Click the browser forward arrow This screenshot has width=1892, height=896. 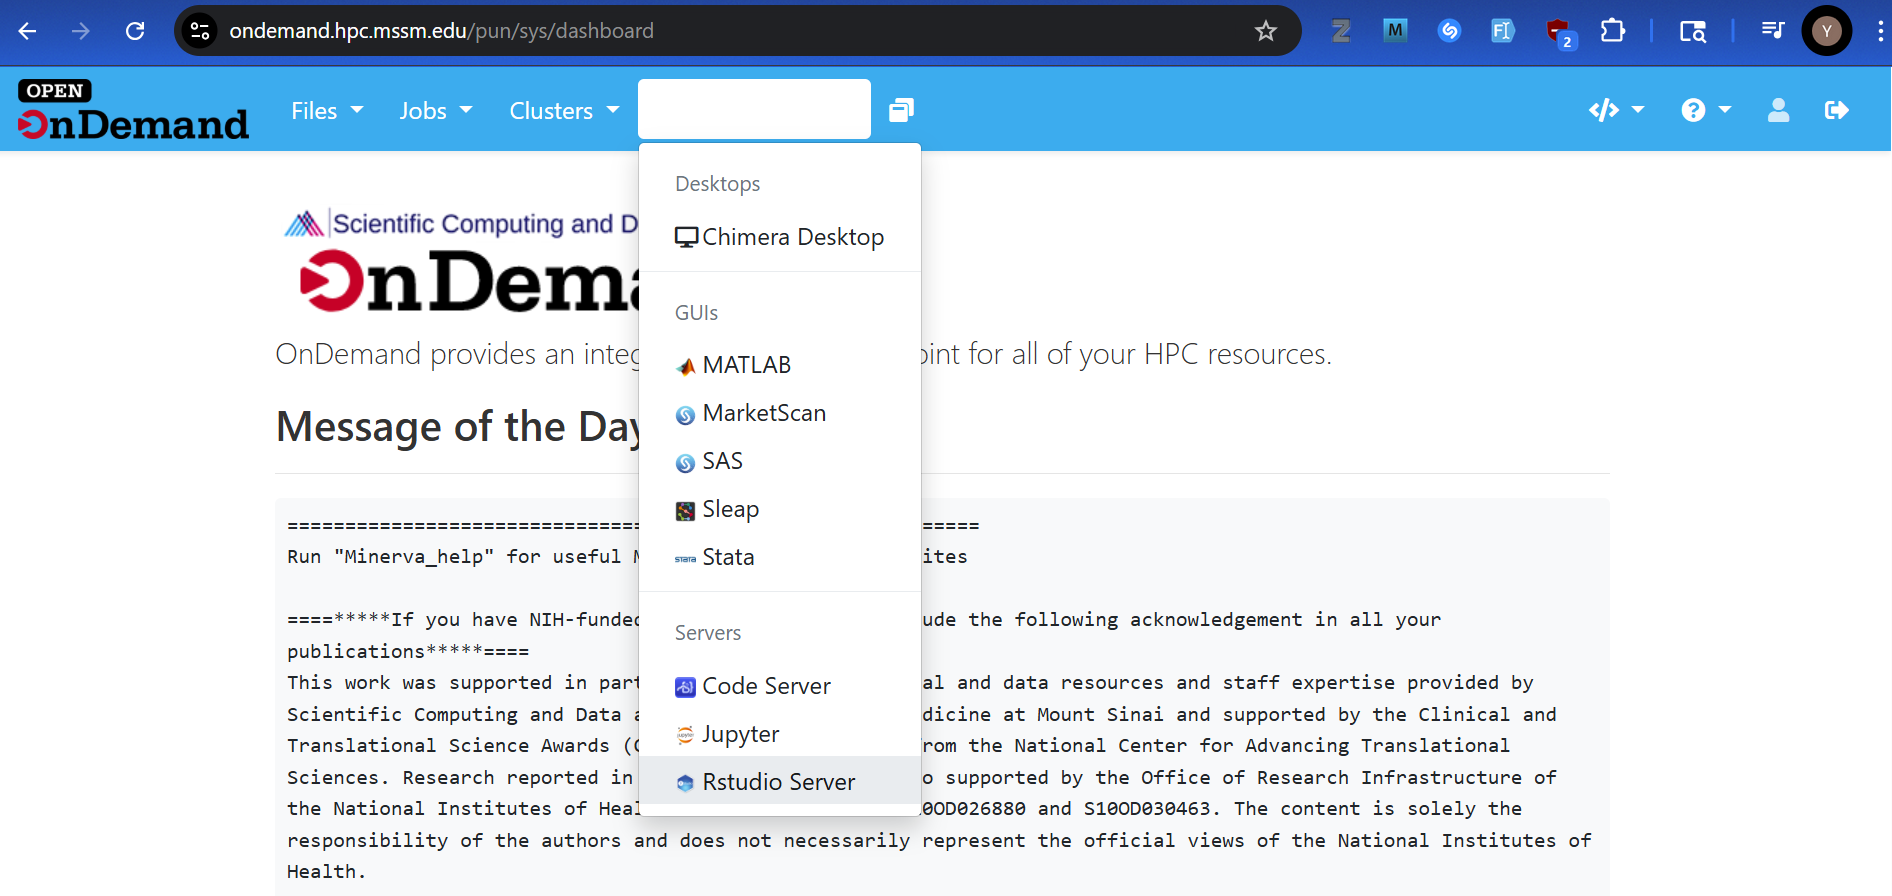coord(81,31)
